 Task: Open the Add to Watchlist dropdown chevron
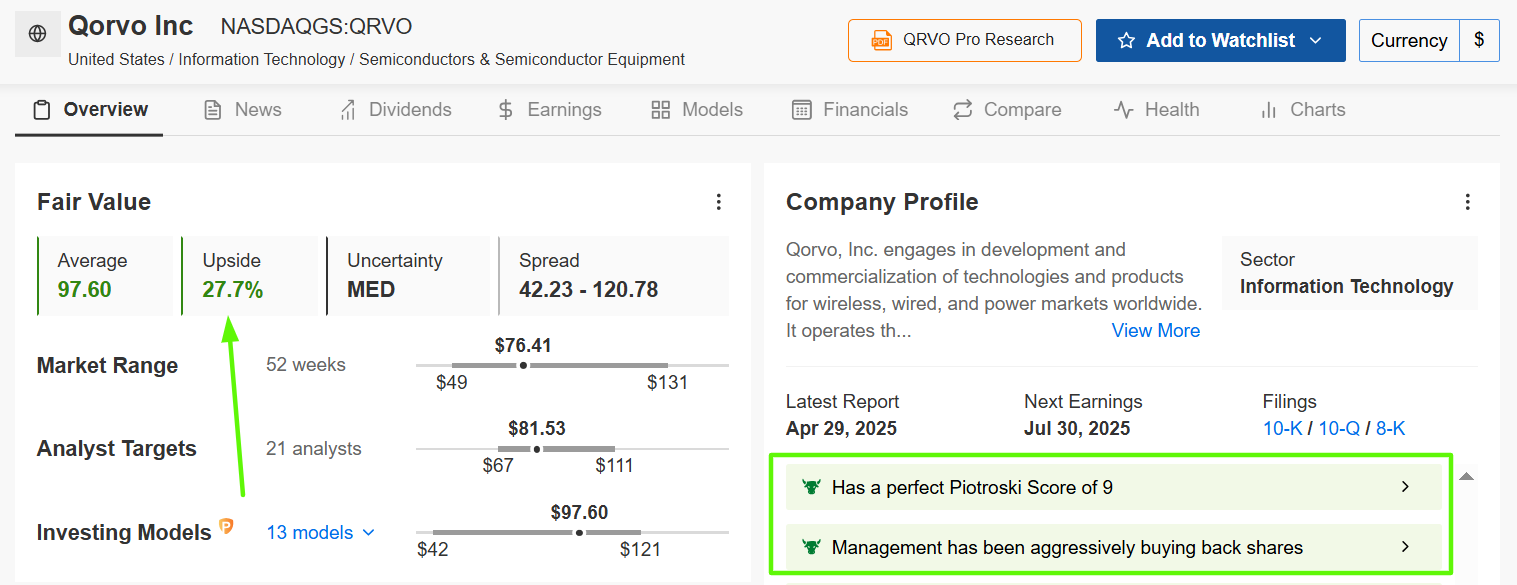point(1315,41)
